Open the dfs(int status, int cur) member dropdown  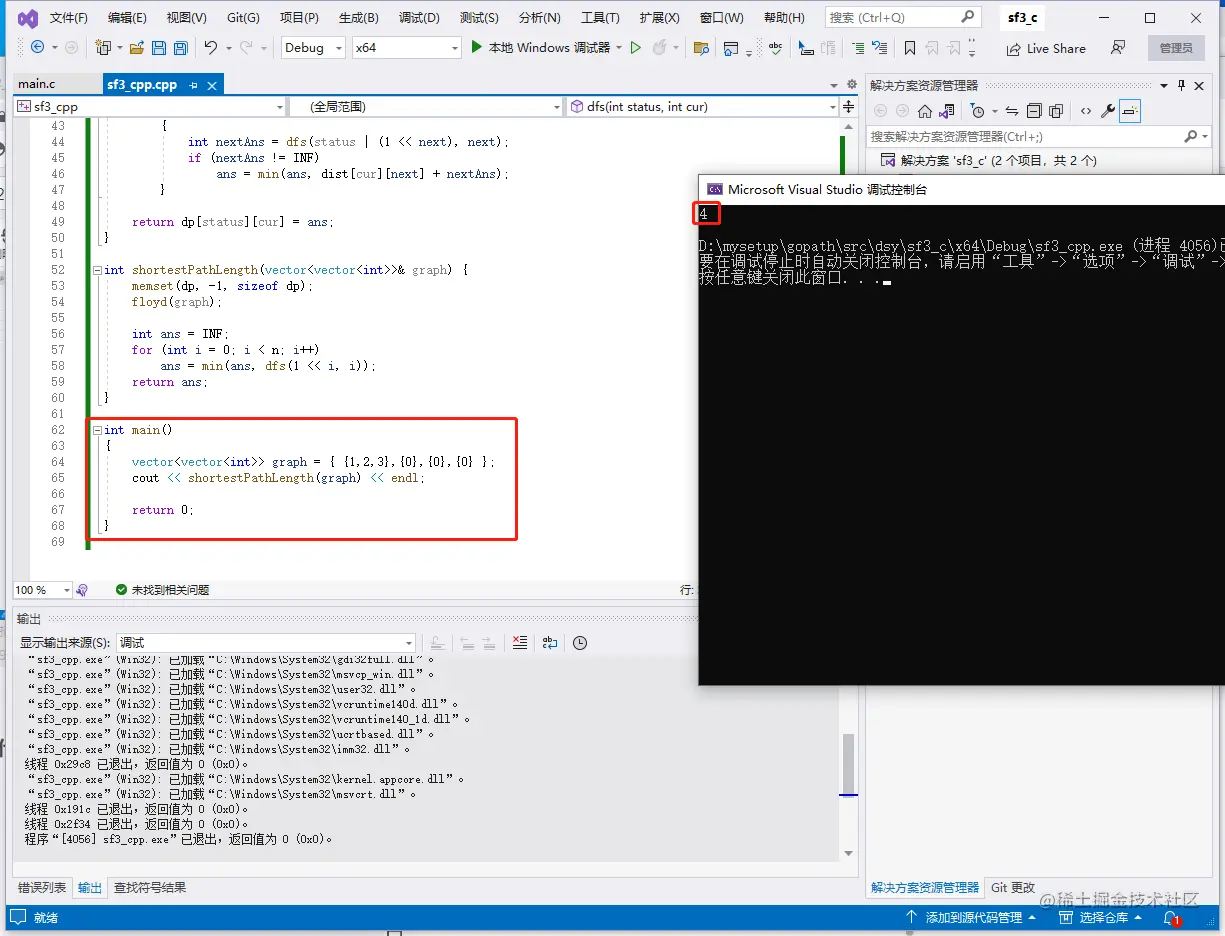pos(703,106)
